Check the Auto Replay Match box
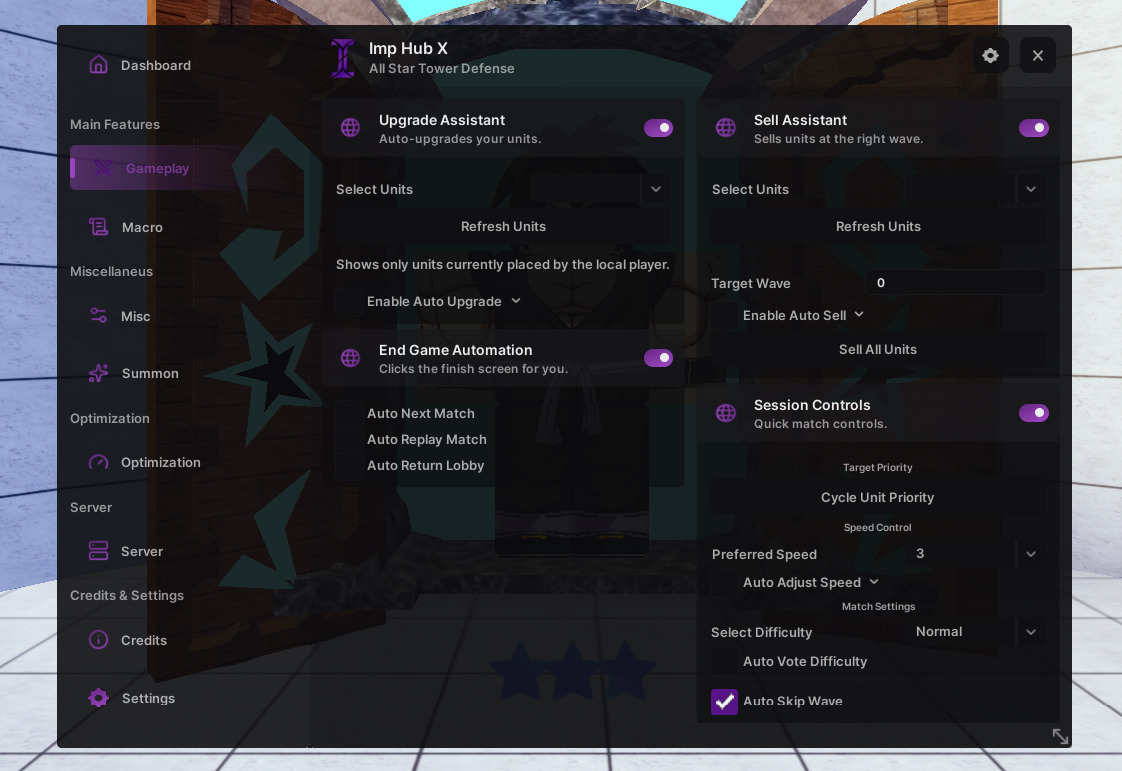Screen dimensions: 1122x771 point(349,440)
